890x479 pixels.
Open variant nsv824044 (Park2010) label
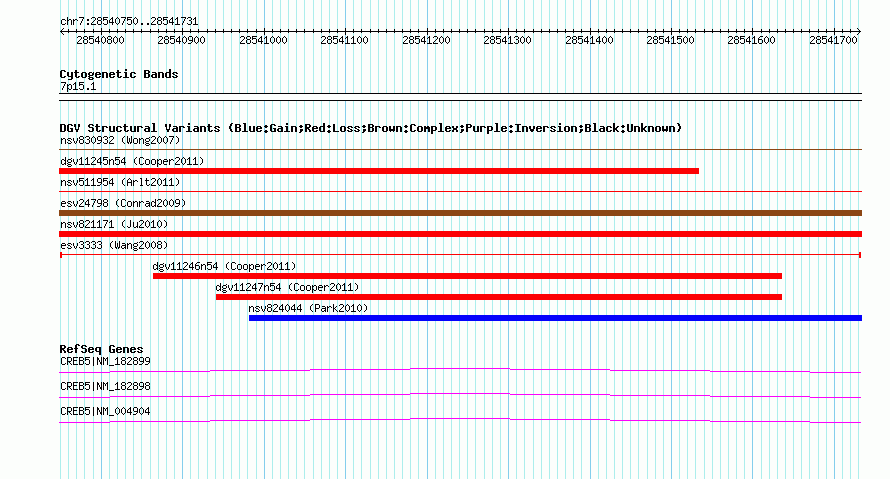(x=308, y=308)
